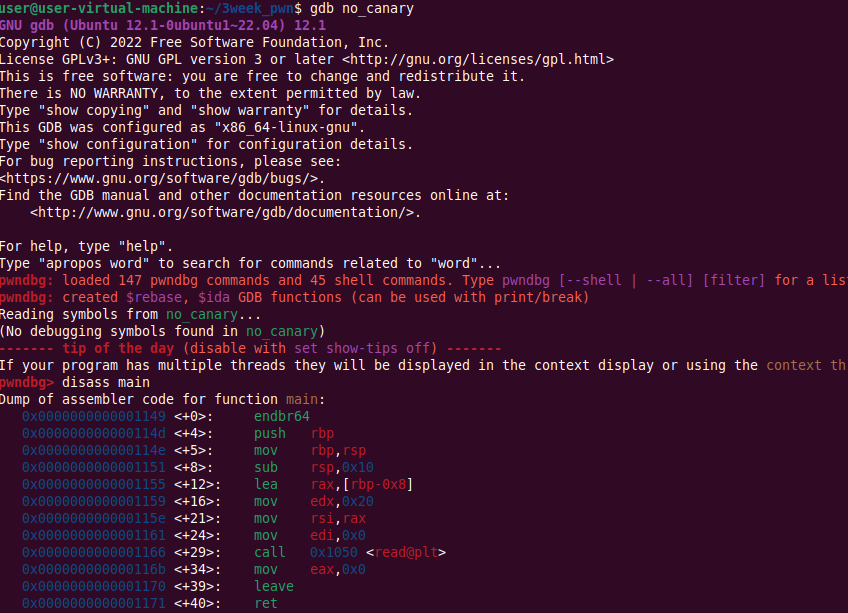848x613 pixels.
Task: Click 'For help, type "help".' line
Action: pos(87,247)
